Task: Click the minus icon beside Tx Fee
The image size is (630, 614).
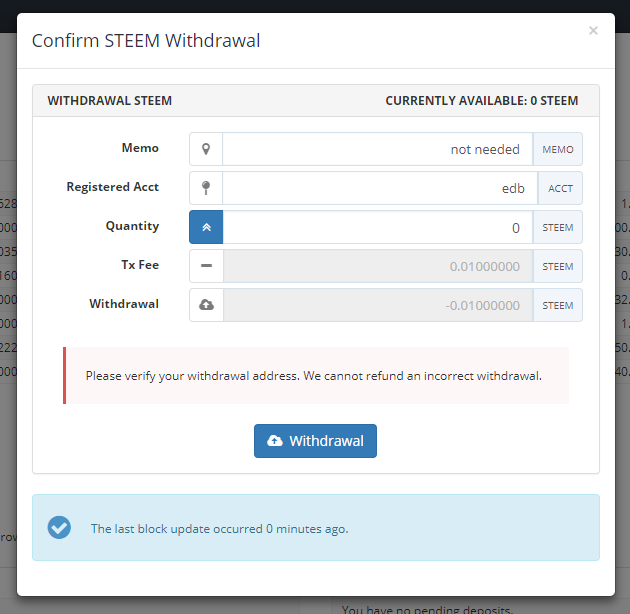Action: click(x=206, y=266)
